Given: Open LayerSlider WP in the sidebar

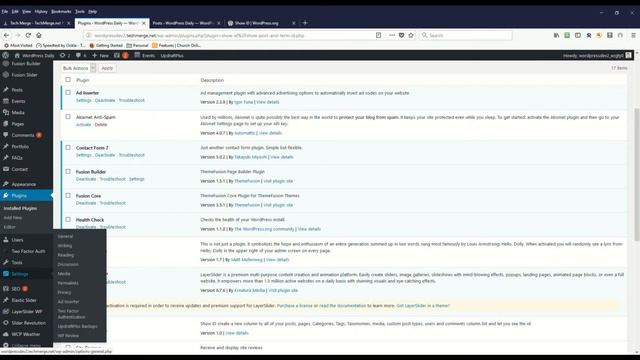Looking at the screenshot, I should click(27, 312).
